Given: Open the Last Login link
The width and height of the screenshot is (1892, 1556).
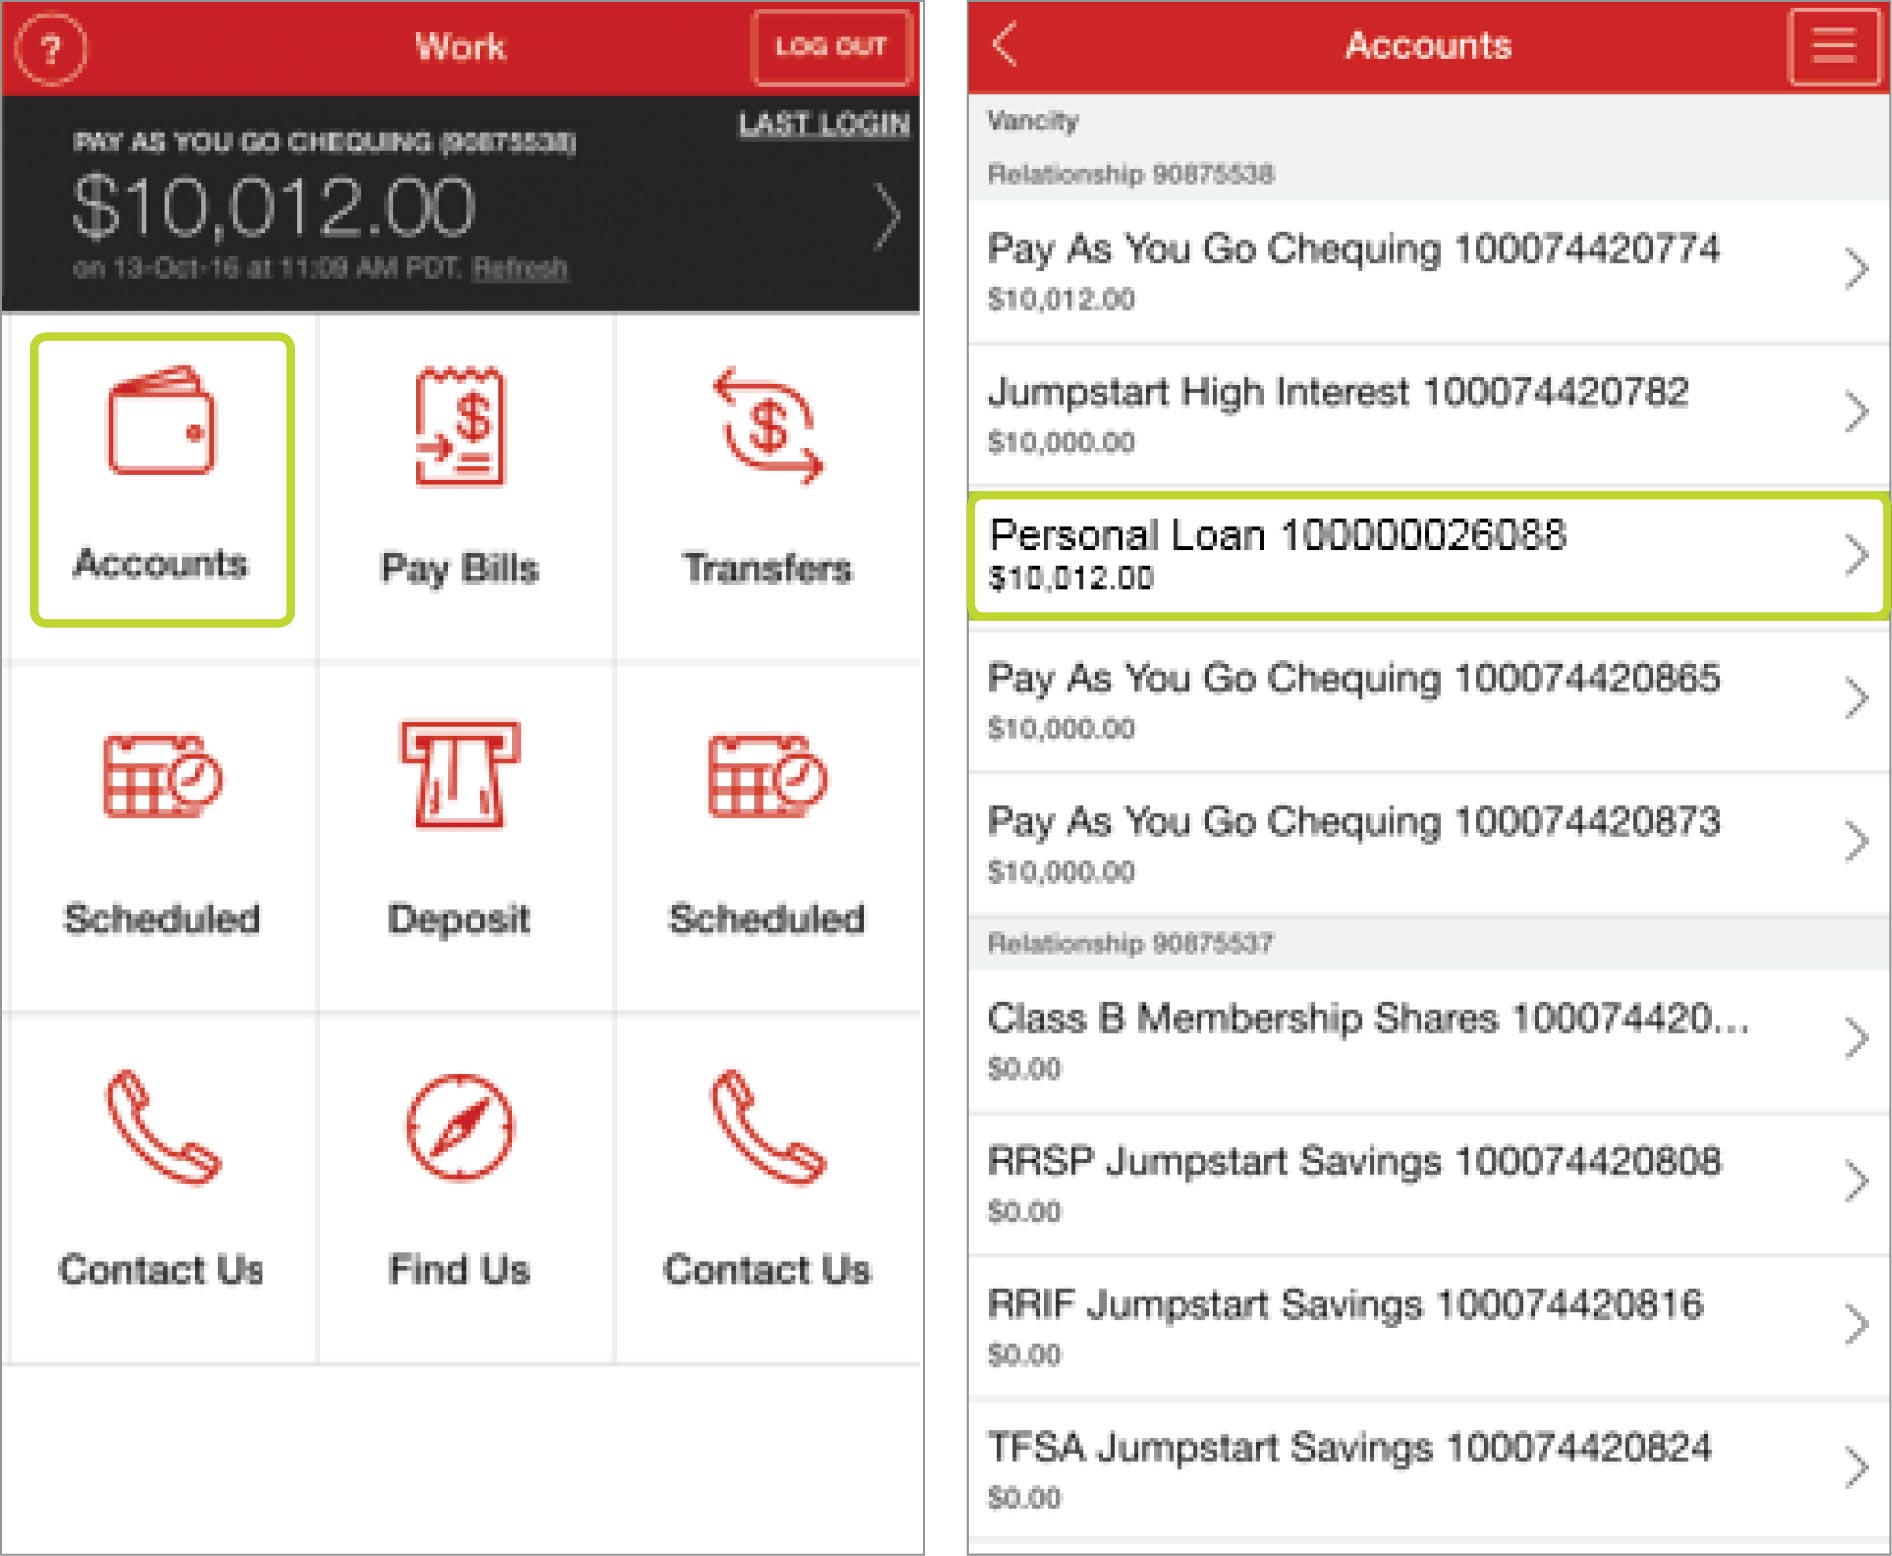Looking at the screenshot, I should click(x=823, y=124).
